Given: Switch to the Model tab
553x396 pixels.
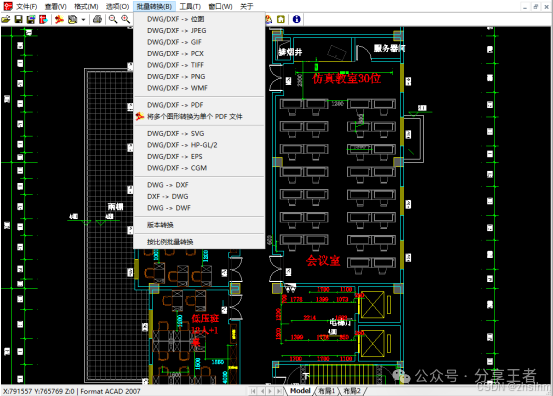Looking at the screenshot, I should click(x=300, y=391).
